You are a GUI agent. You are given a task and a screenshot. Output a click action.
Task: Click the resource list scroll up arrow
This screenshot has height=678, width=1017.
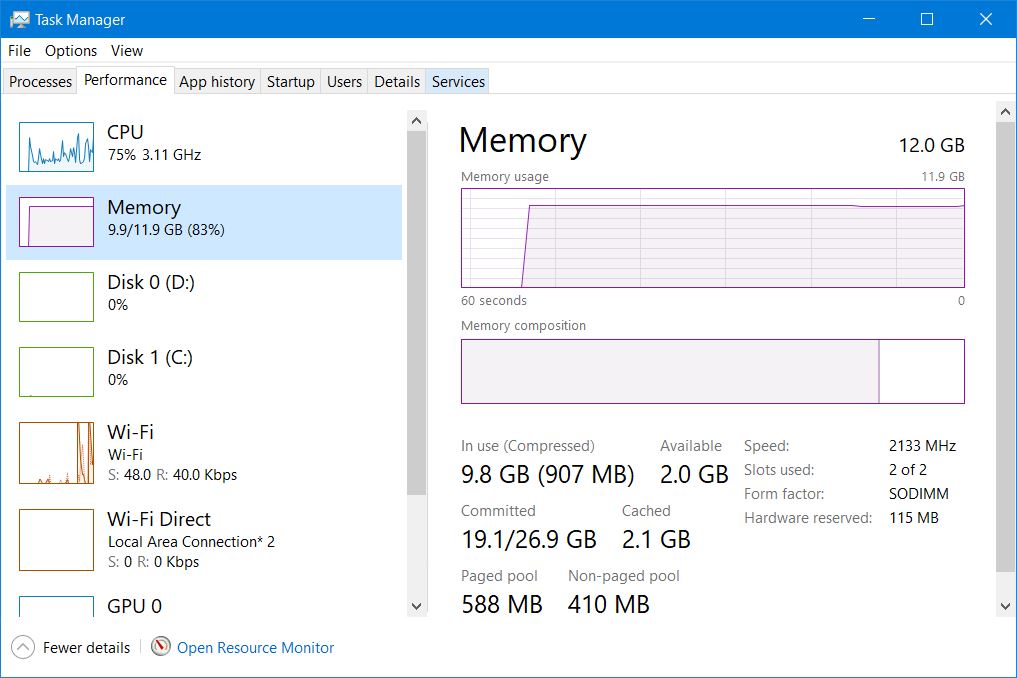coord(416,121)
